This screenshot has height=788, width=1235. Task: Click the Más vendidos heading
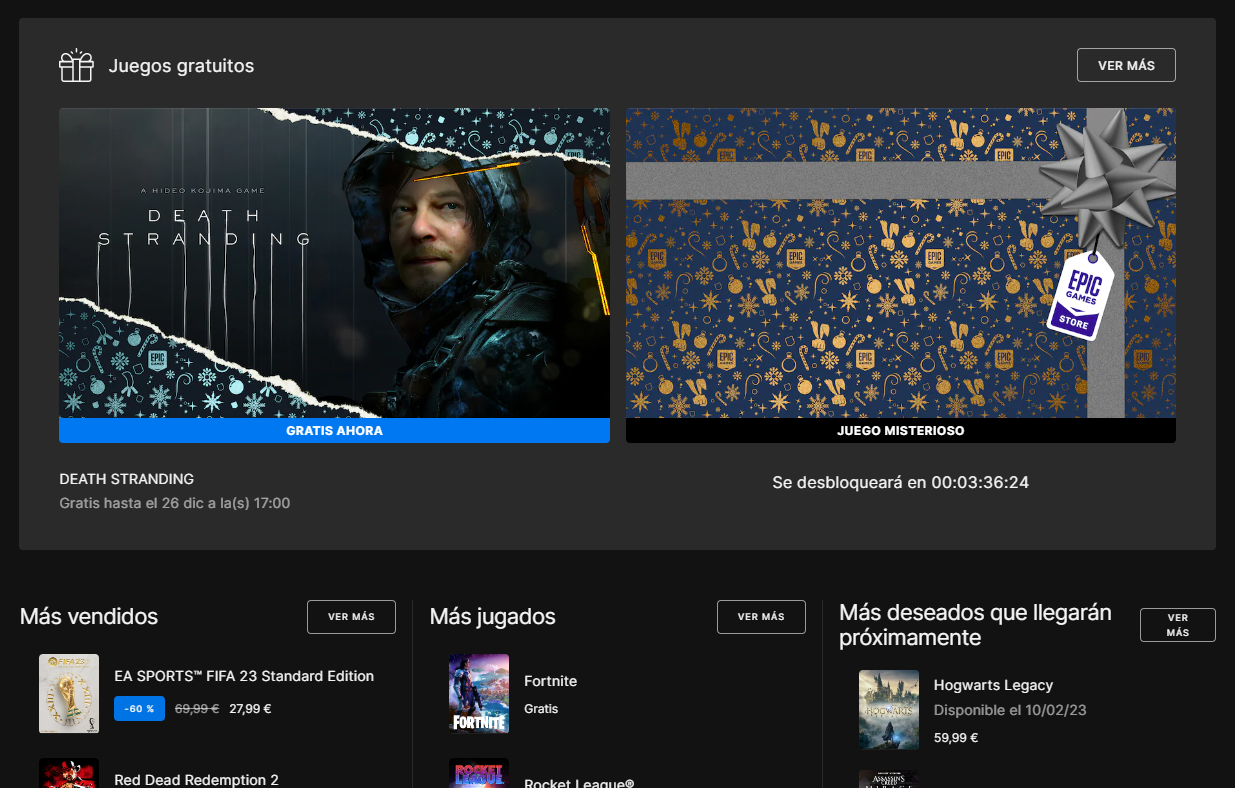click(x=89, y=617)
